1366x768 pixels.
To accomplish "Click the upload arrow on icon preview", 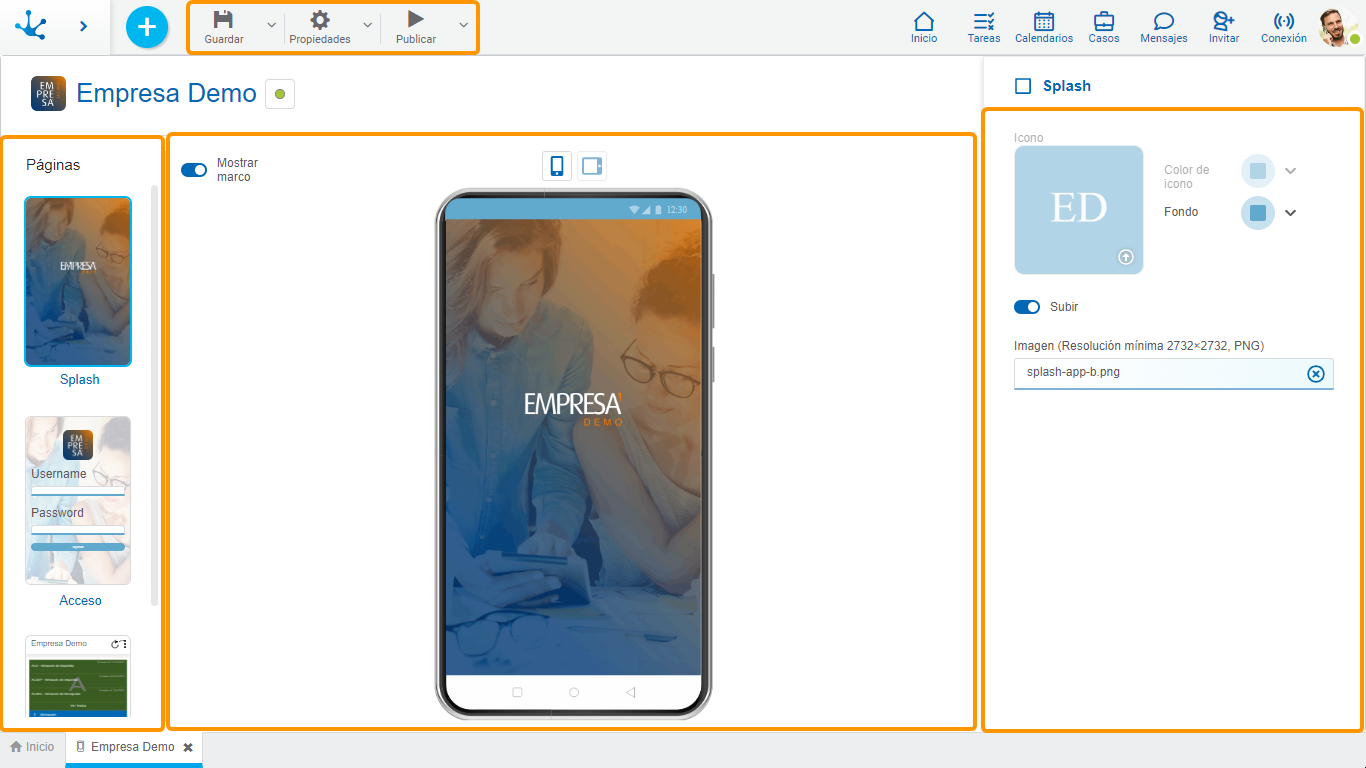I will click(x=1126, y=257).
